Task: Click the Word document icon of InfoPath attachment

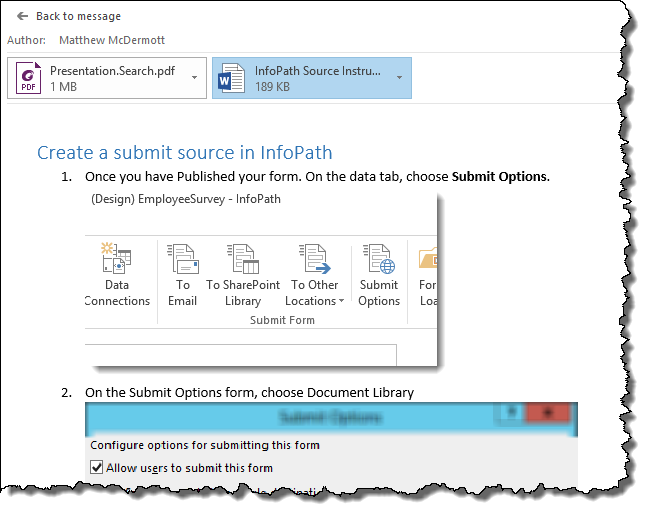Action: pyautogui.click(x=231, y=78)
